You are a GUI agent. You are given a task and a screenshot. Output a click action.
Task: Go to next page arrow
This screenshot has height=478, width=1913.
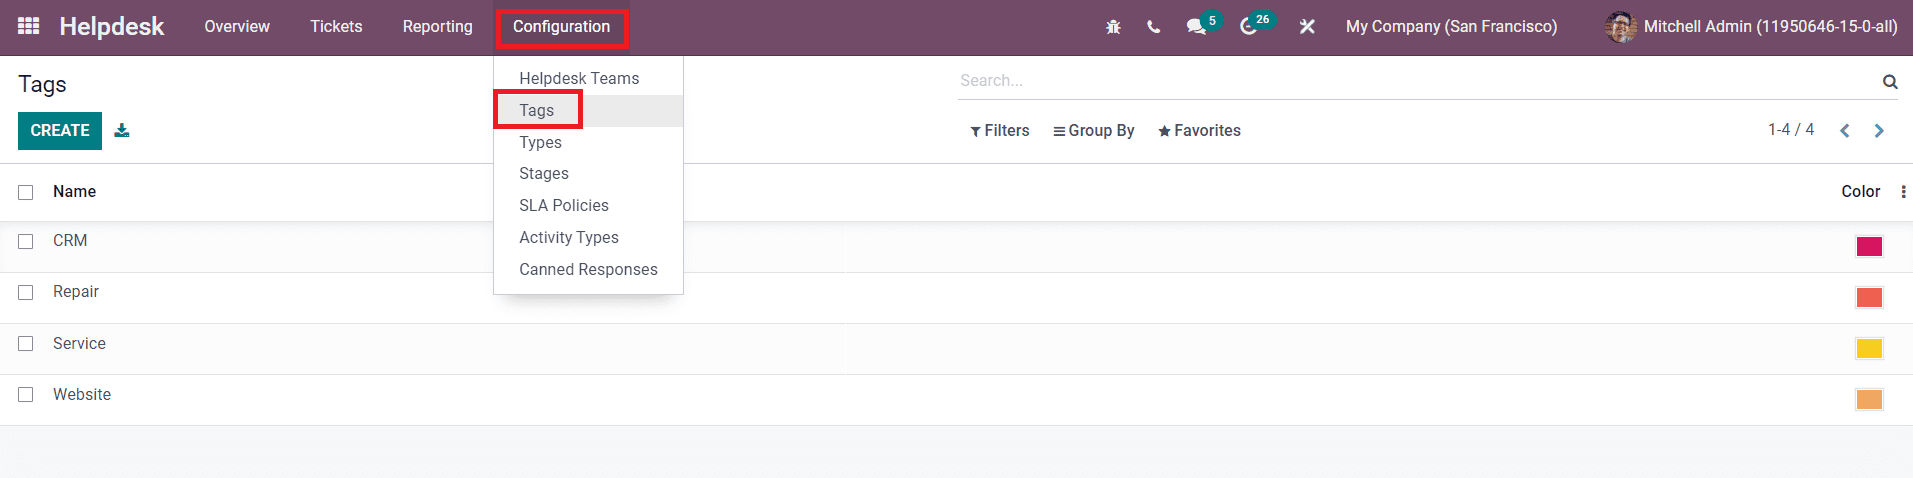point(1879,131)
